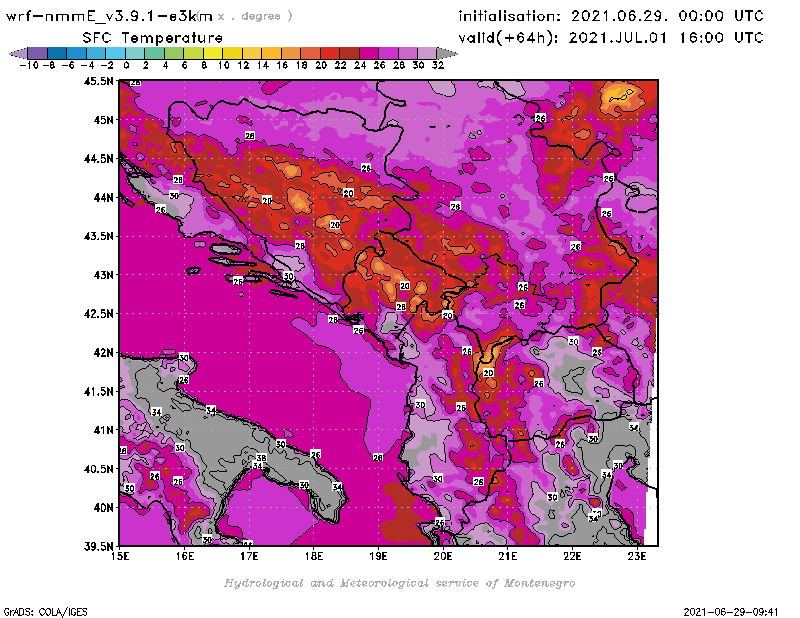
Task: Click the legend tick label 32
Action: coord(438,65)
